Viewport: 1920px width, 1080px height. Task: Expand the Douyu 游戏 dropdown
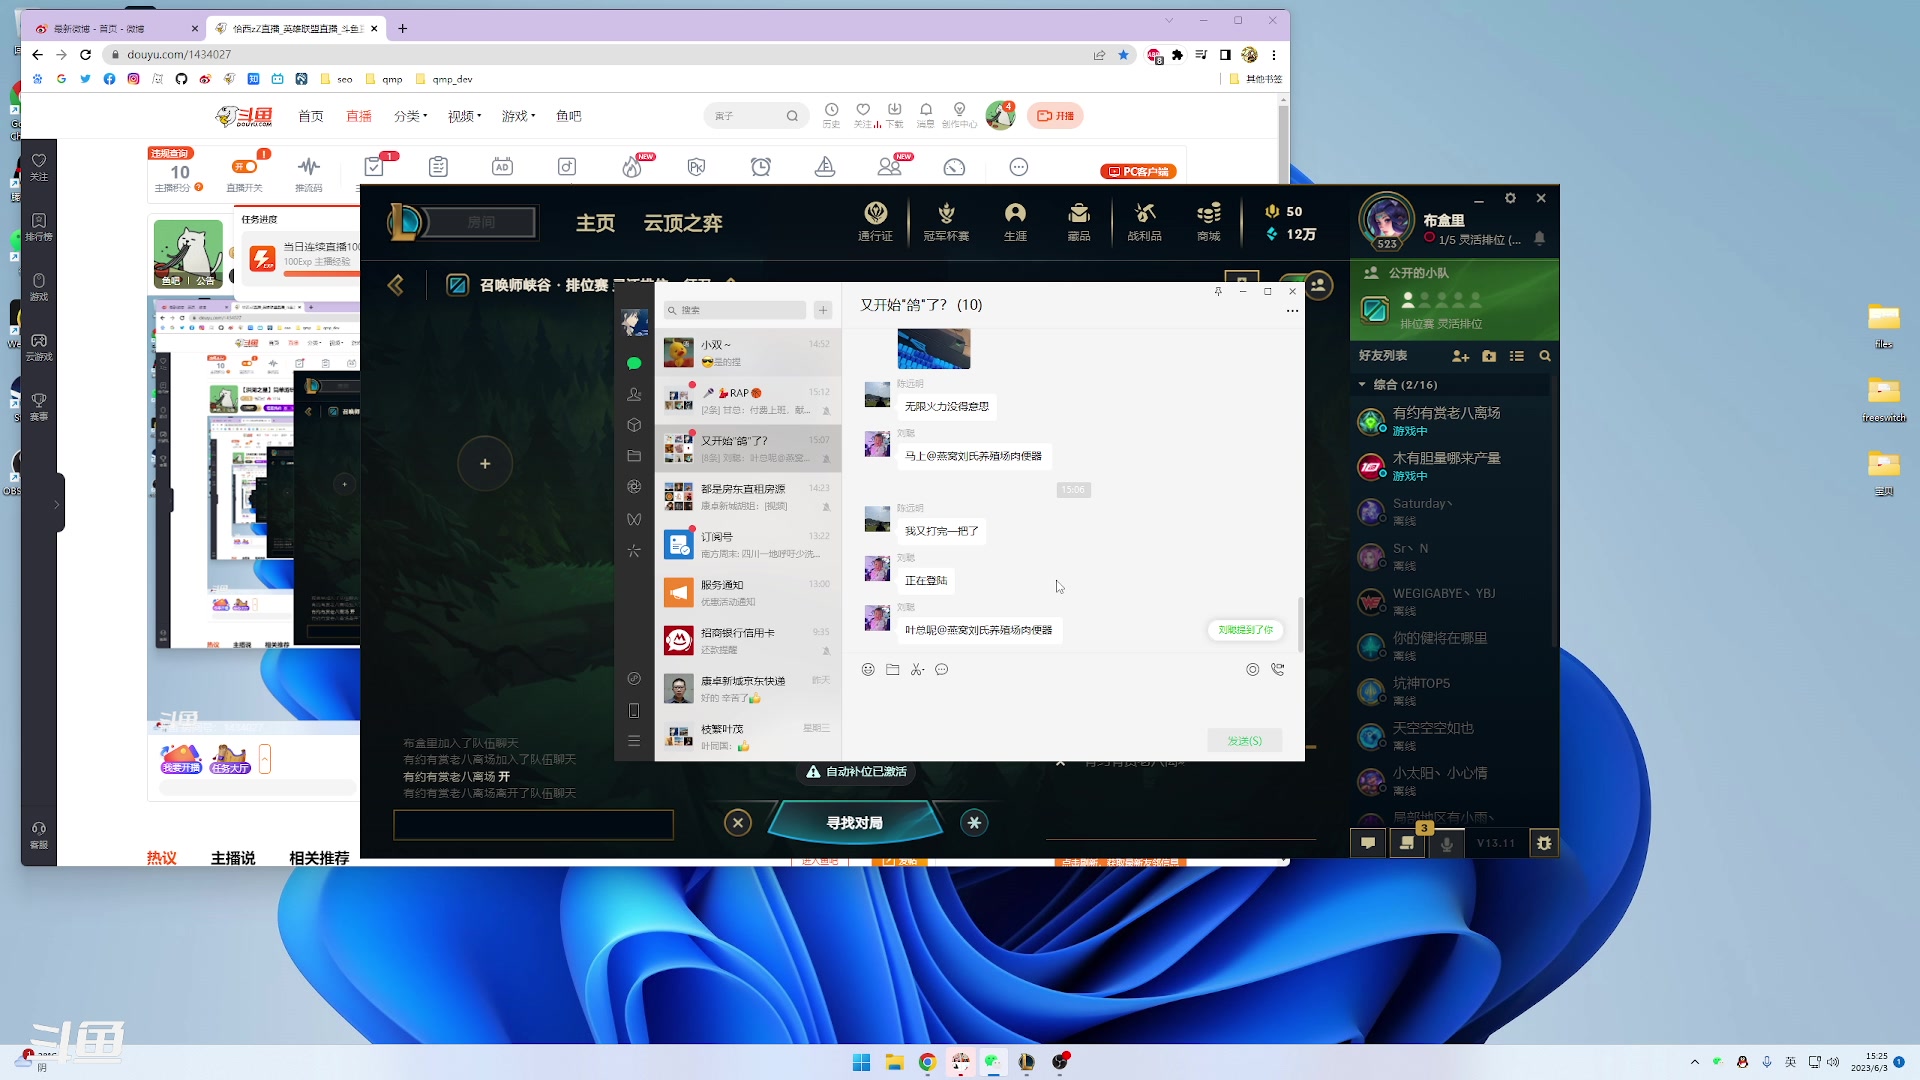point(519,116)
